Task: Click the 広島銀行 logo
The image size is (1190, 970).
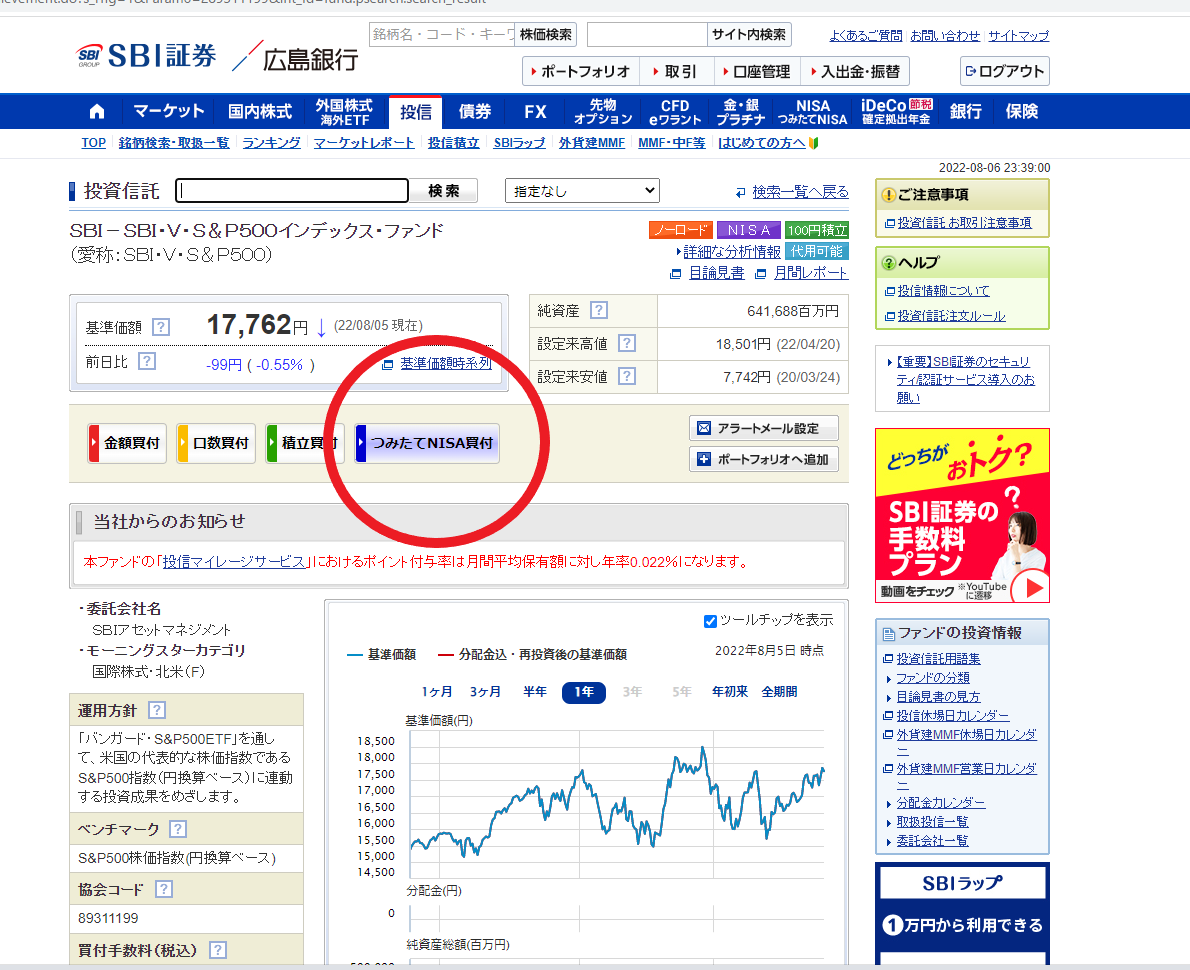Action: [x=297, y=57]
